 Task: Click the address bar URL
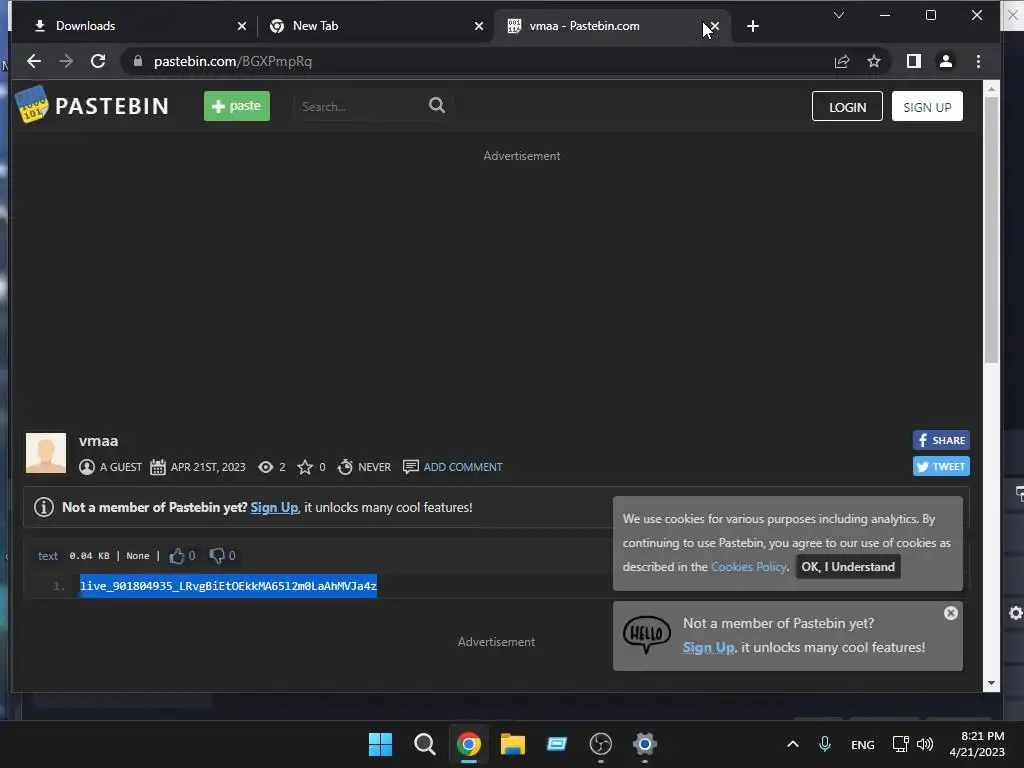point(232,61)
